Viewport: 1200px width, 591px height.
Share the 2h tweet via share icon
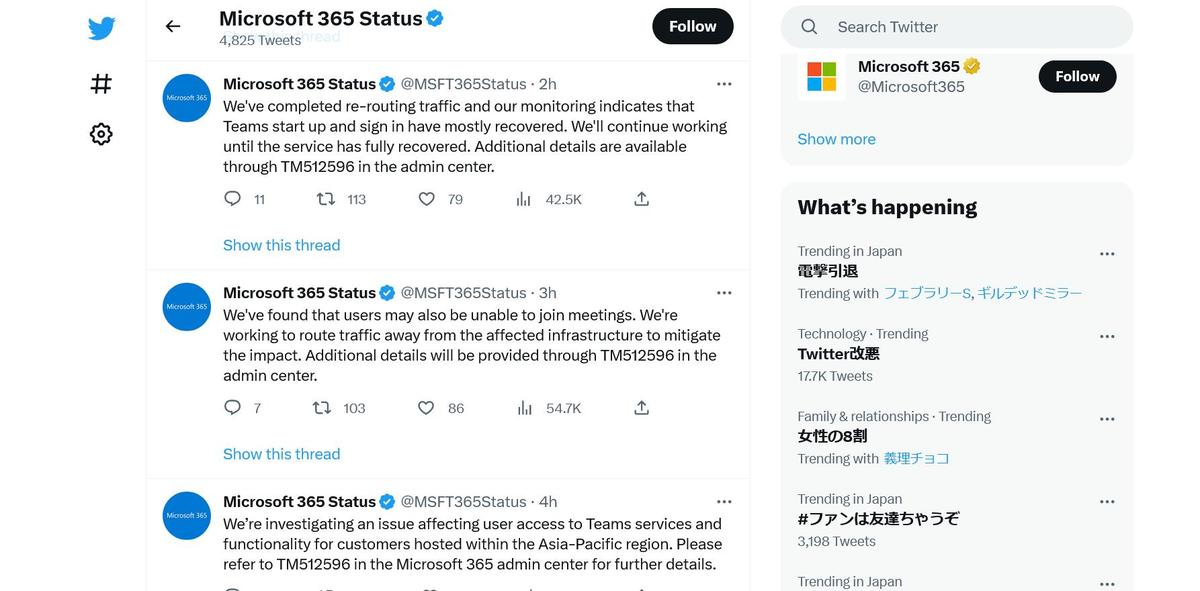[x=642, y=199]
